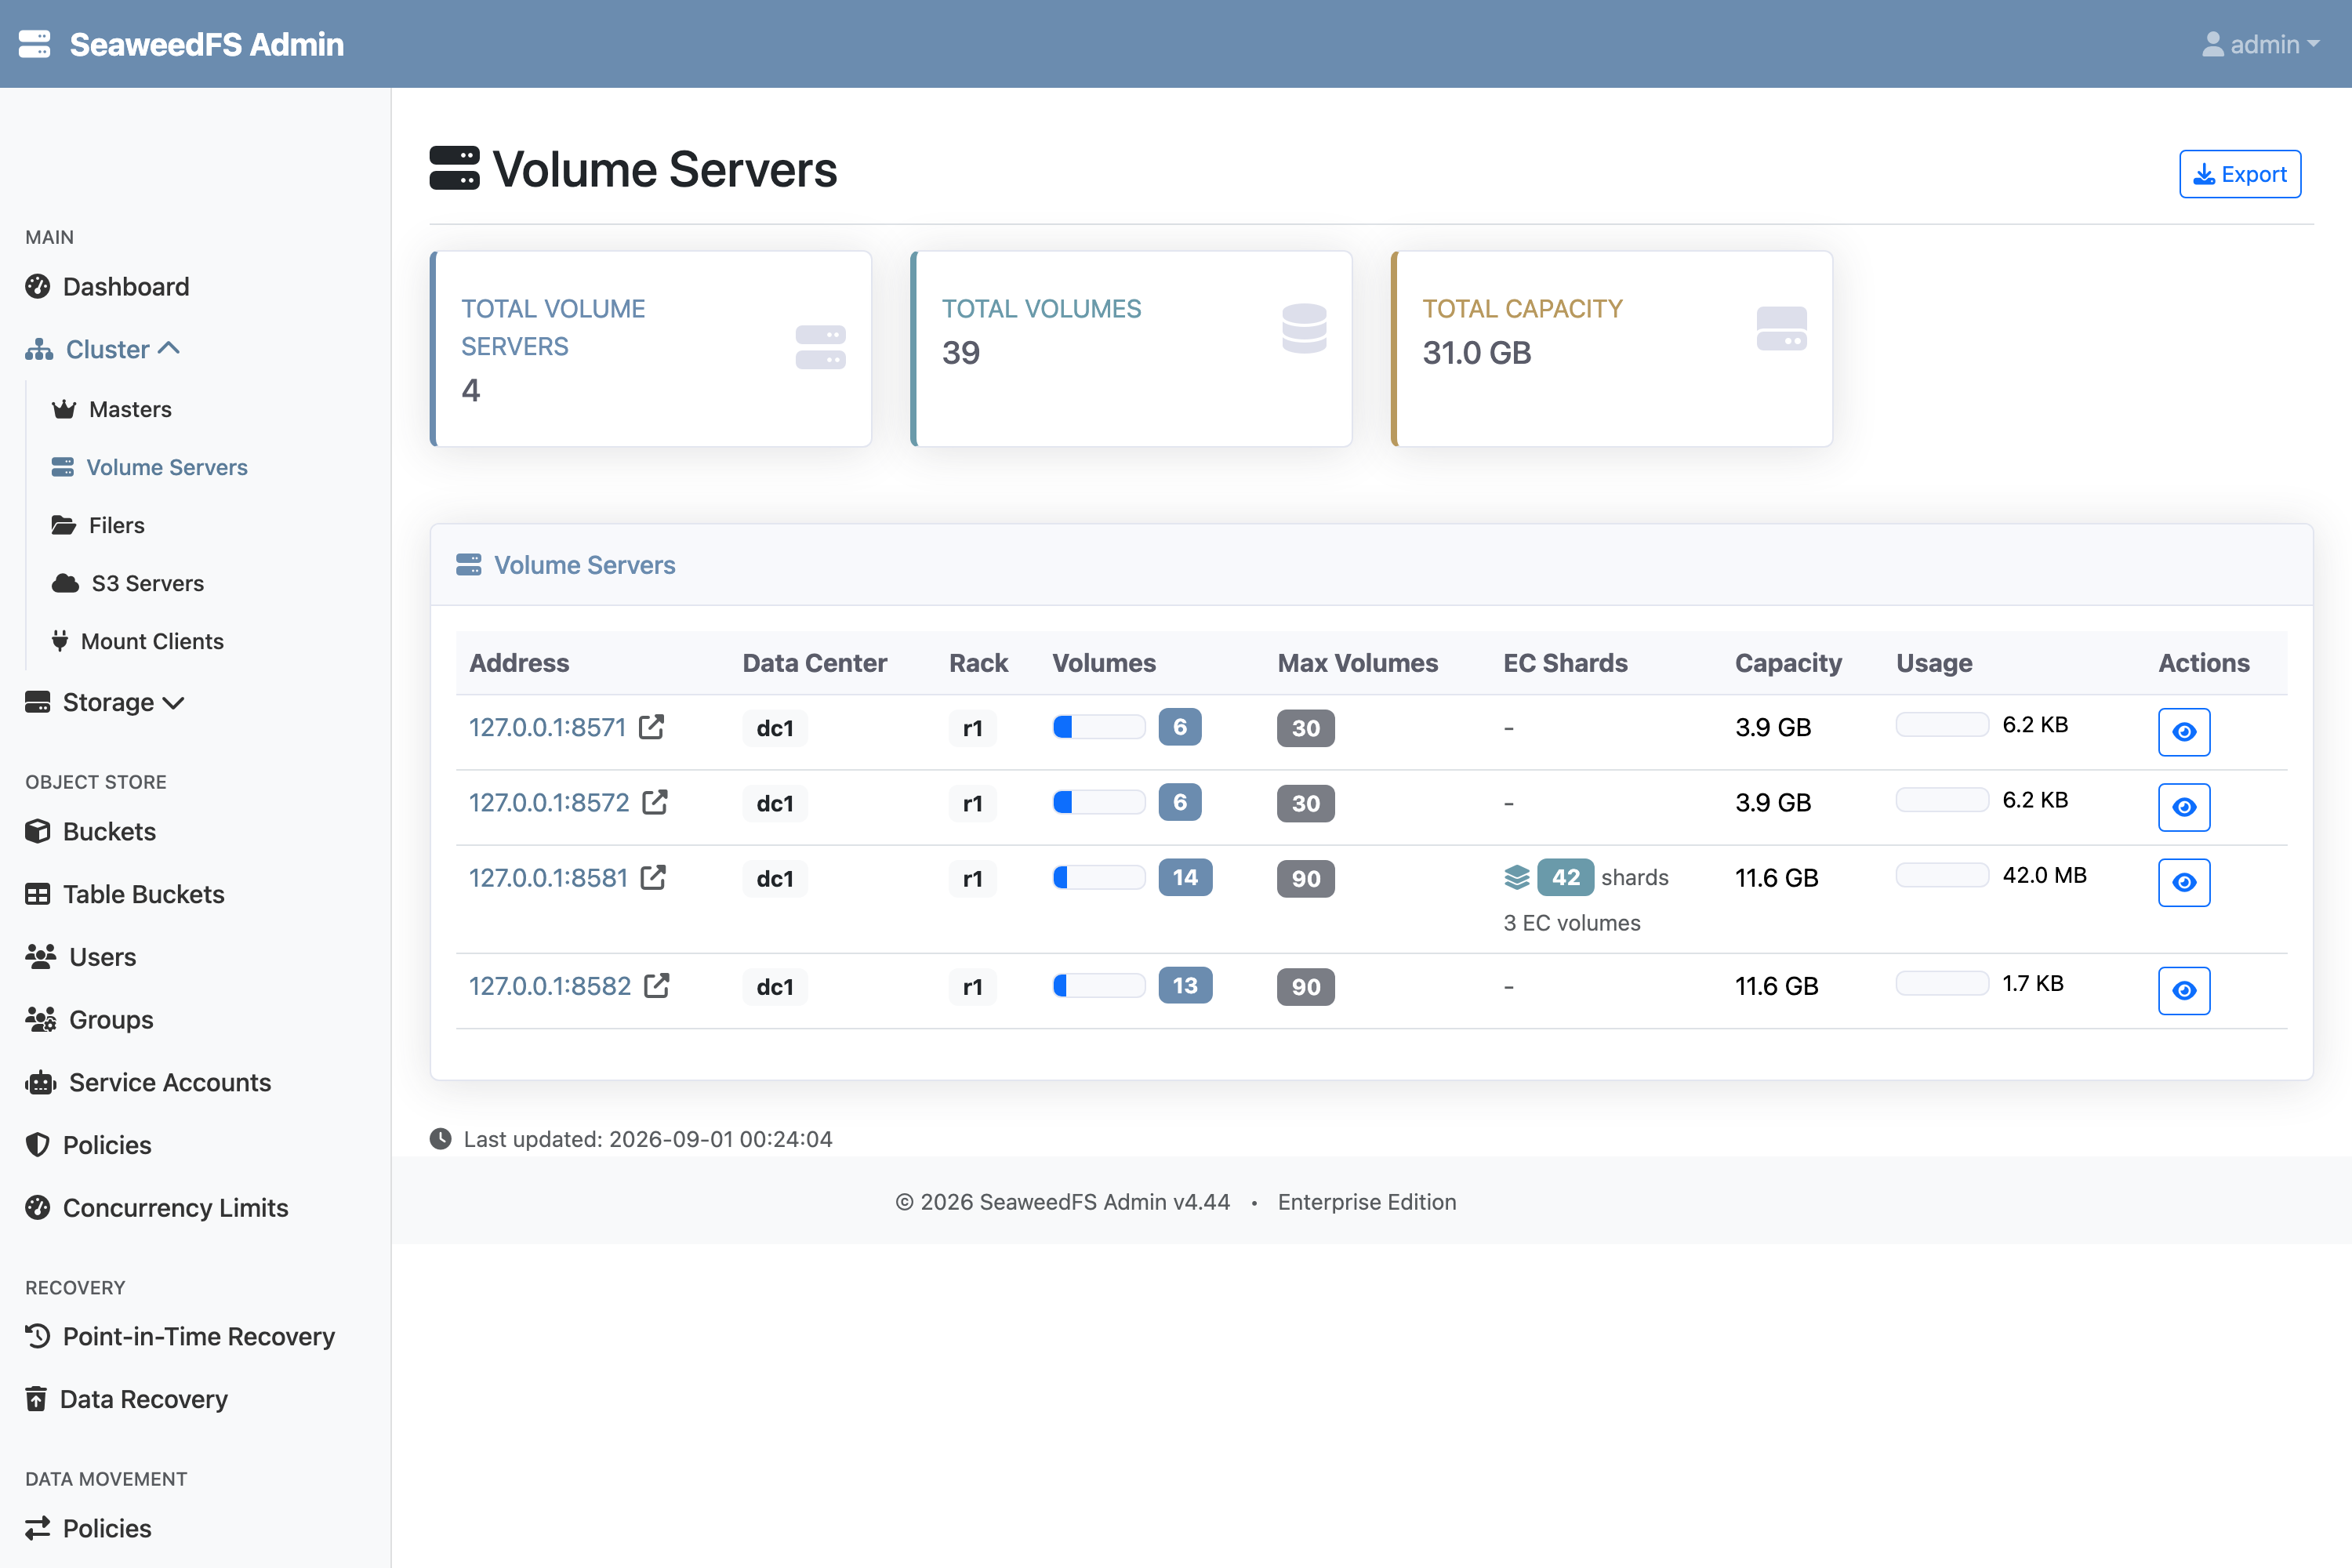Click the Total Volumes card
This screenshot has width=2352, height=1568.
[1131, 348]
